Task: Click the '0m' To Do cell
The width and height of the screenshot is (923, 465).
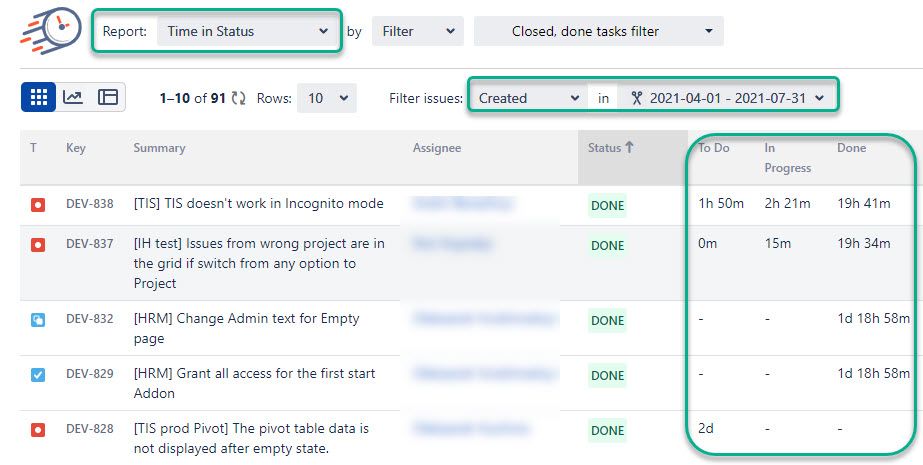Action: click(708, 244)
